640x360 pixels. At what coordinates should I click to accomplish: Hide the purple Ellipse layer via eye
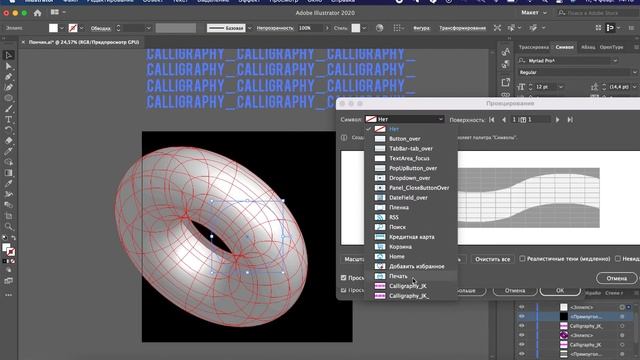pyautogui.click(x=522, y=335)
